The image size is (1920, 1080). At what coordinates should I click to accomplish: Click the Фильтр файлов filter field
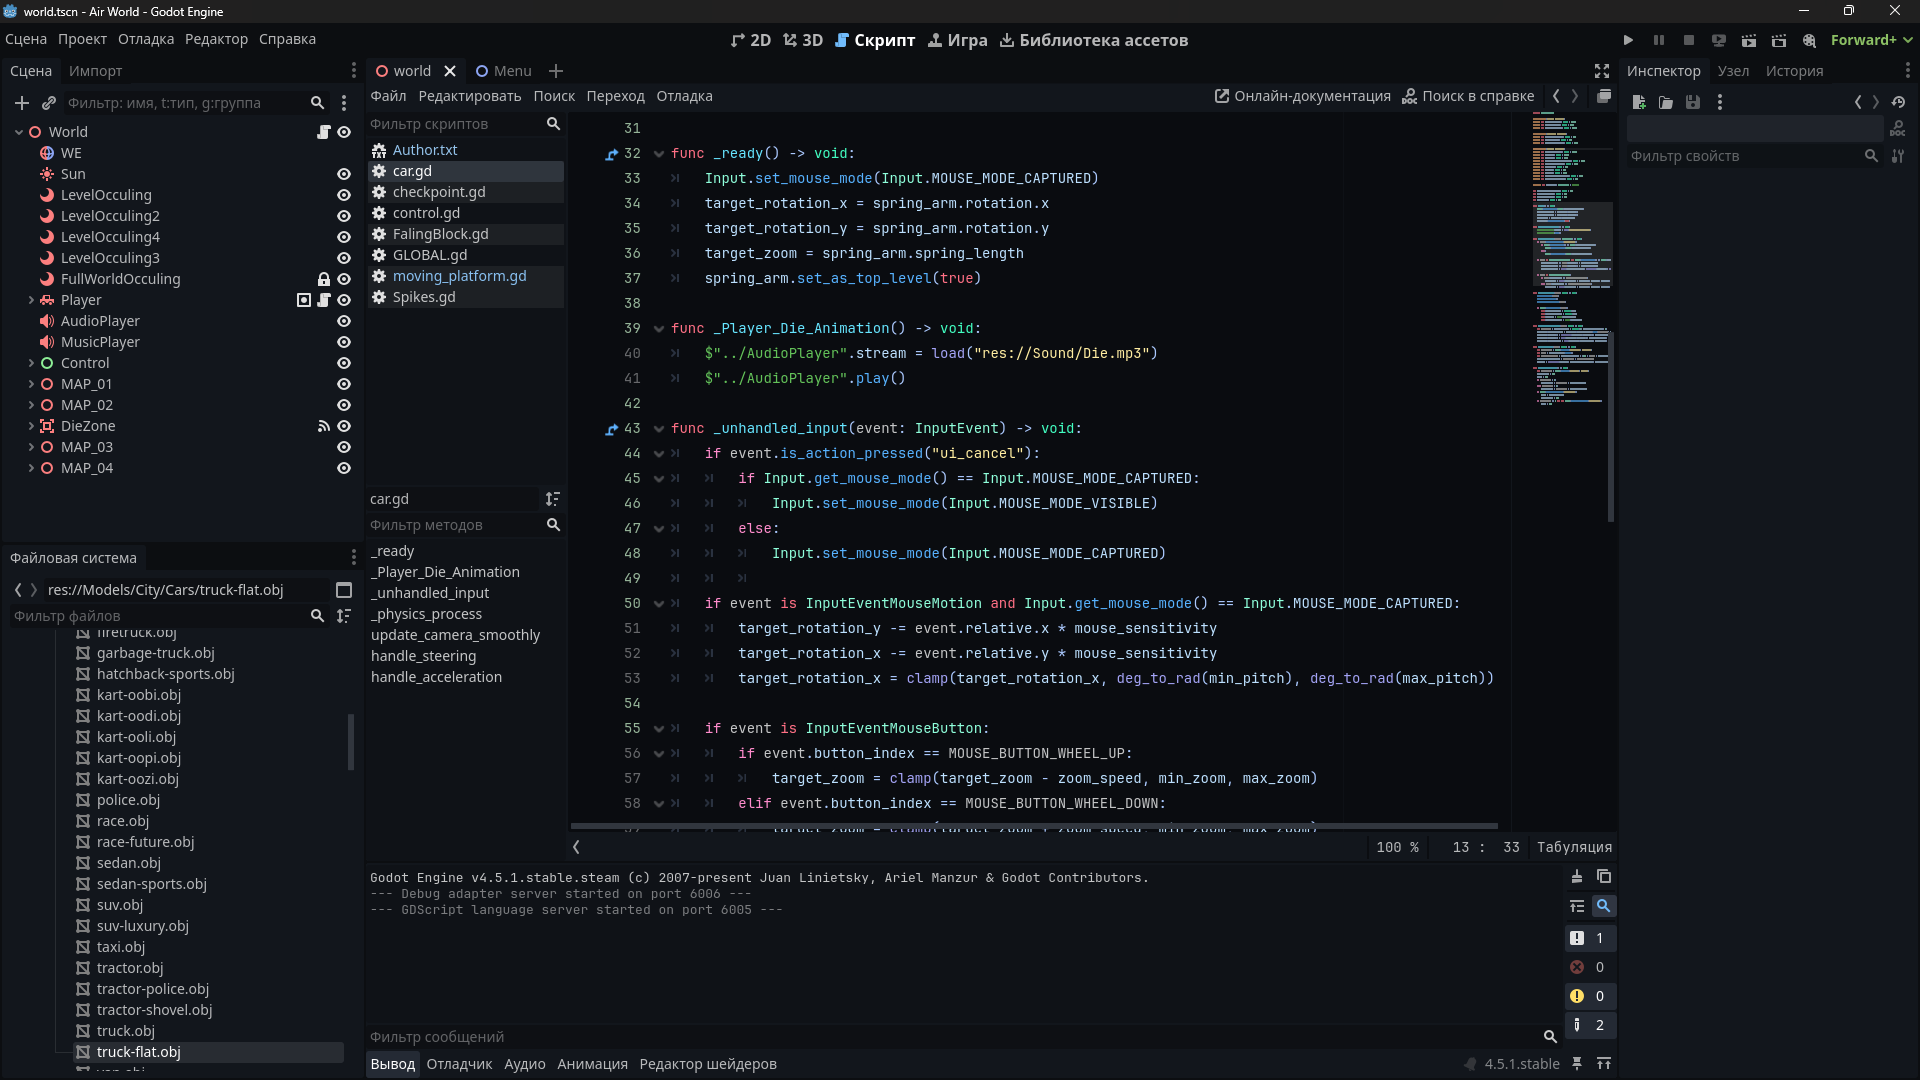160,616
